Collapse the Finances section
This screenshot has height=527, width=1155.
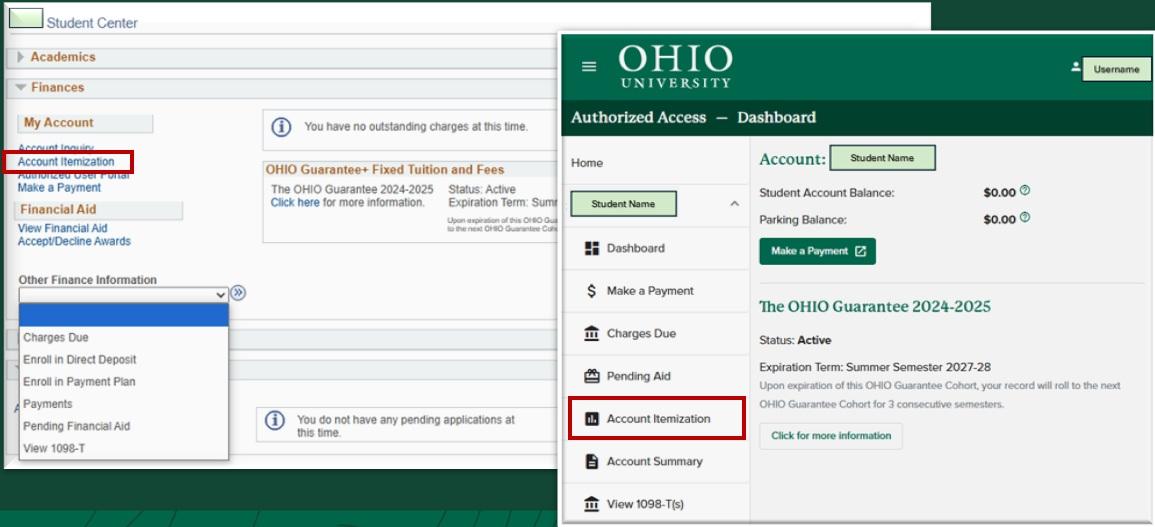click(21, 87)
